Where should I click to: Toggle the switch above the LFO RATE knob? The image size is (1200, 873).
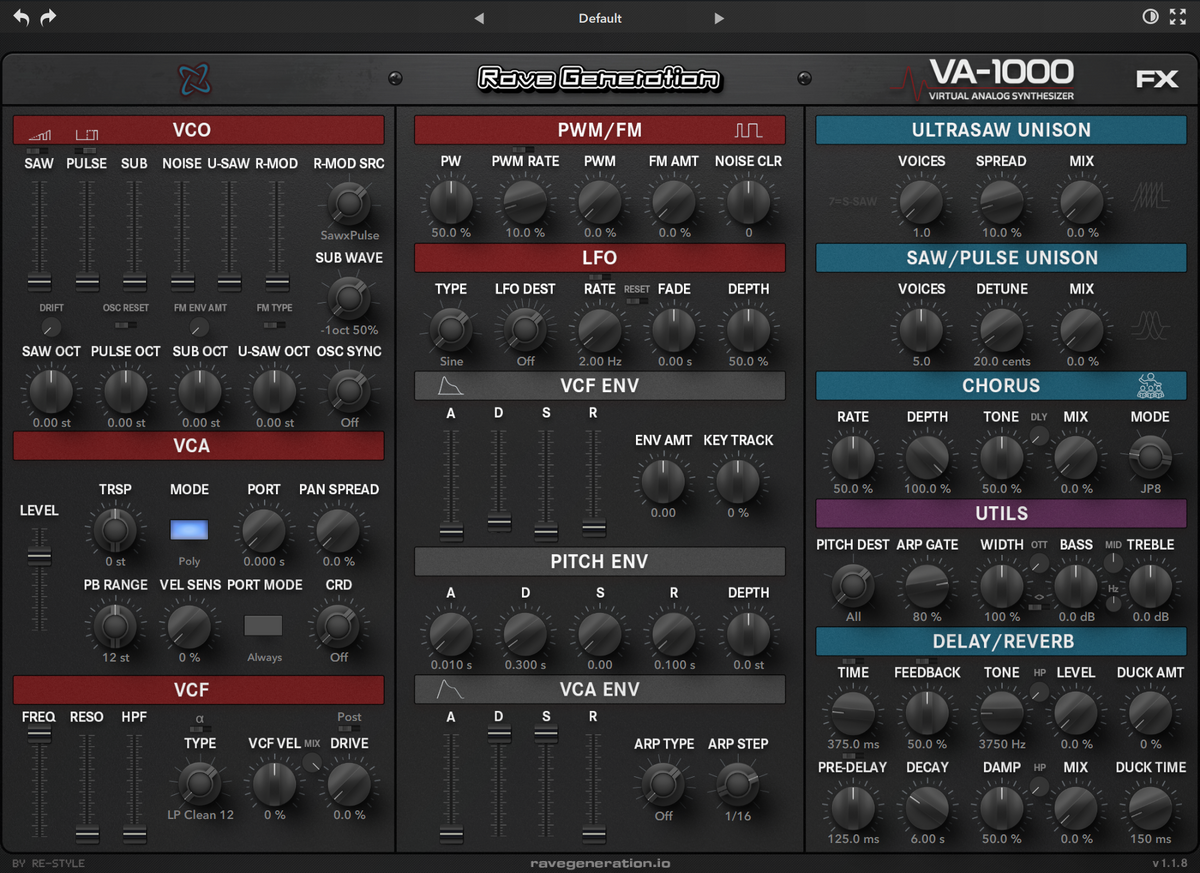point(599,276)
